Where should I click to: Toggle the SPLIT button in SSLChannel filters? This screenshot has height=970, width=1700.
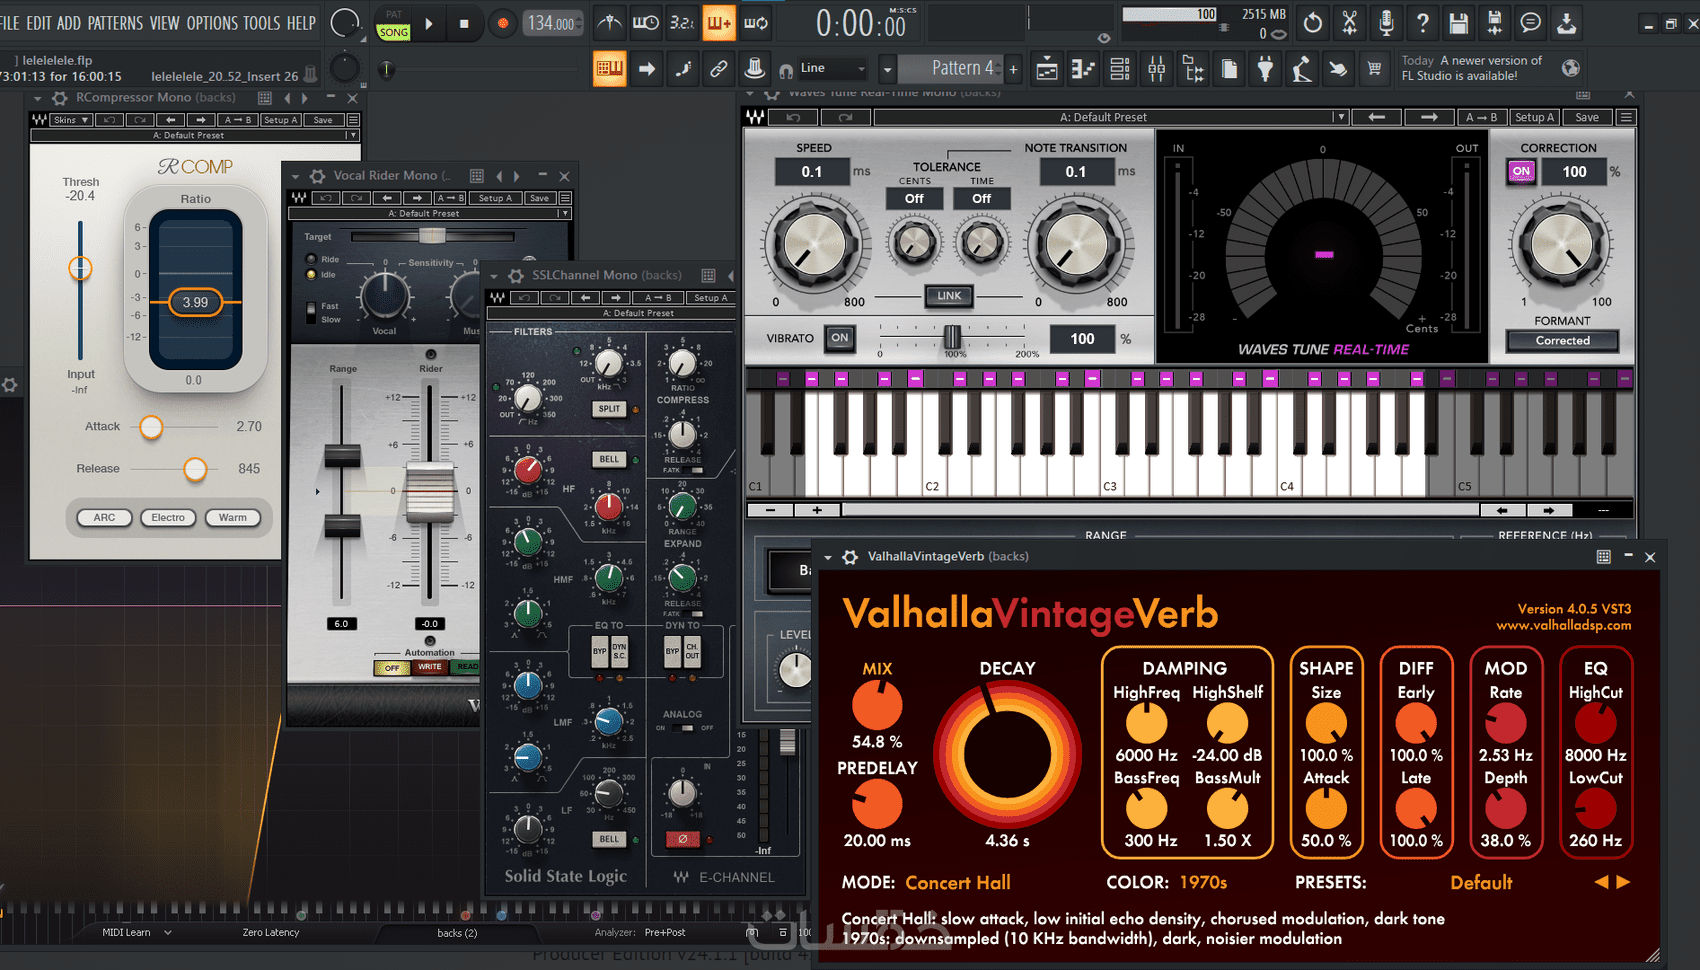609,409
